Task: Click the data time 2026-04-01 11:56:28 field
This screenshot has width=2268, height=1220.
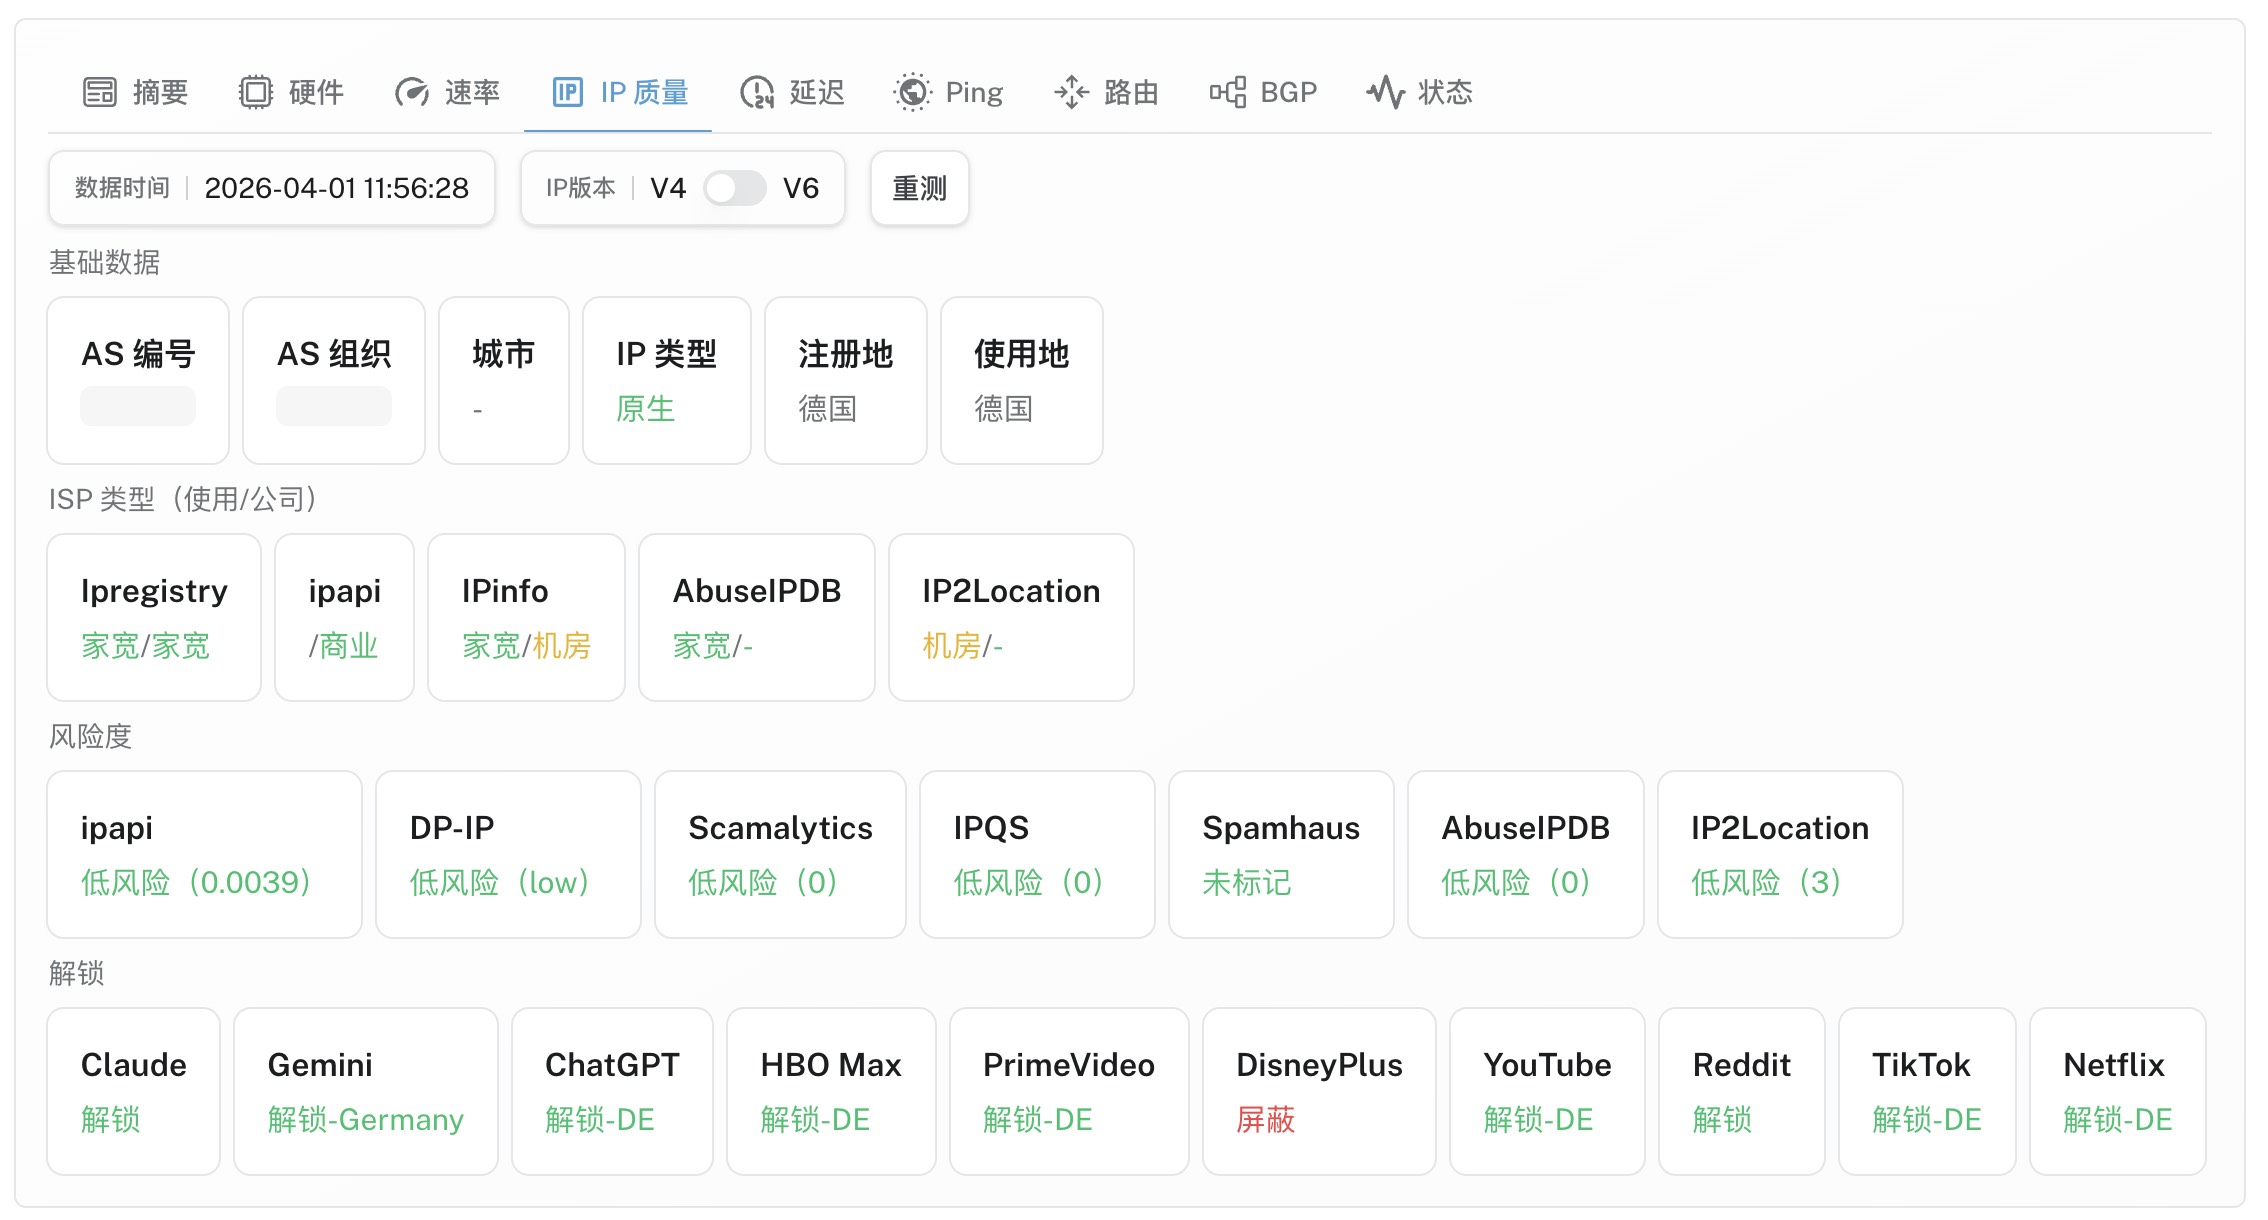Action: tap(272, 188)
